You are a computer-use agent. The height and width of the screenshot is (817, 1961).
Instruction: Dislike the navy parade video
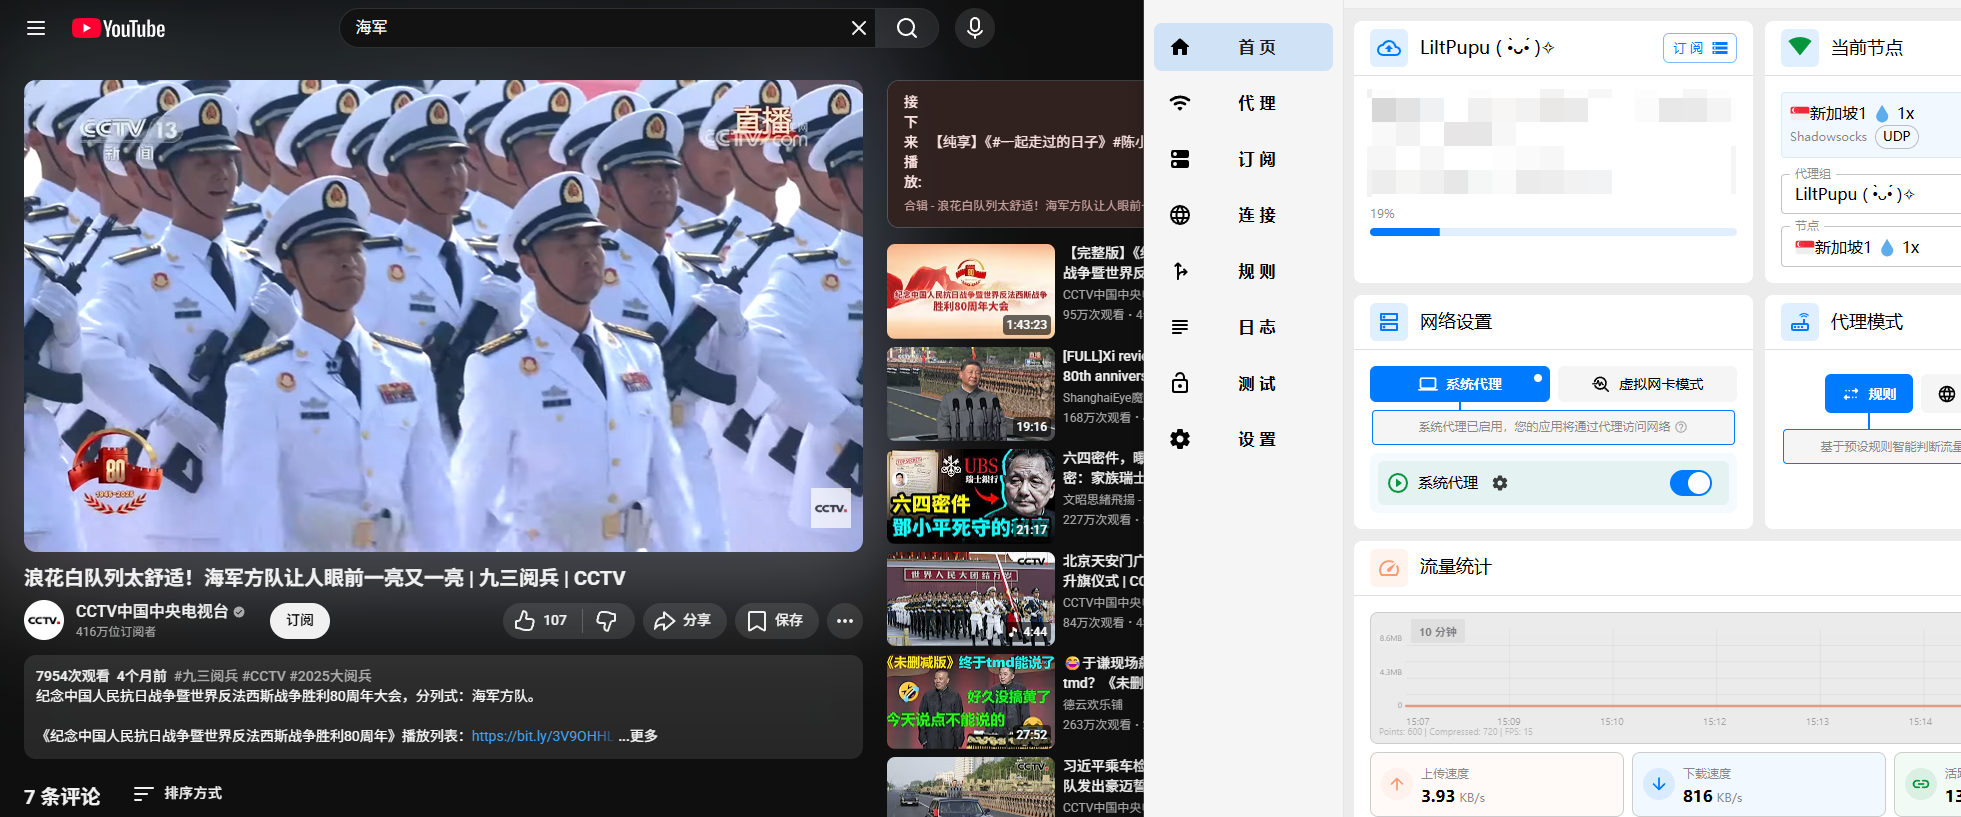(x=607, y=621)
